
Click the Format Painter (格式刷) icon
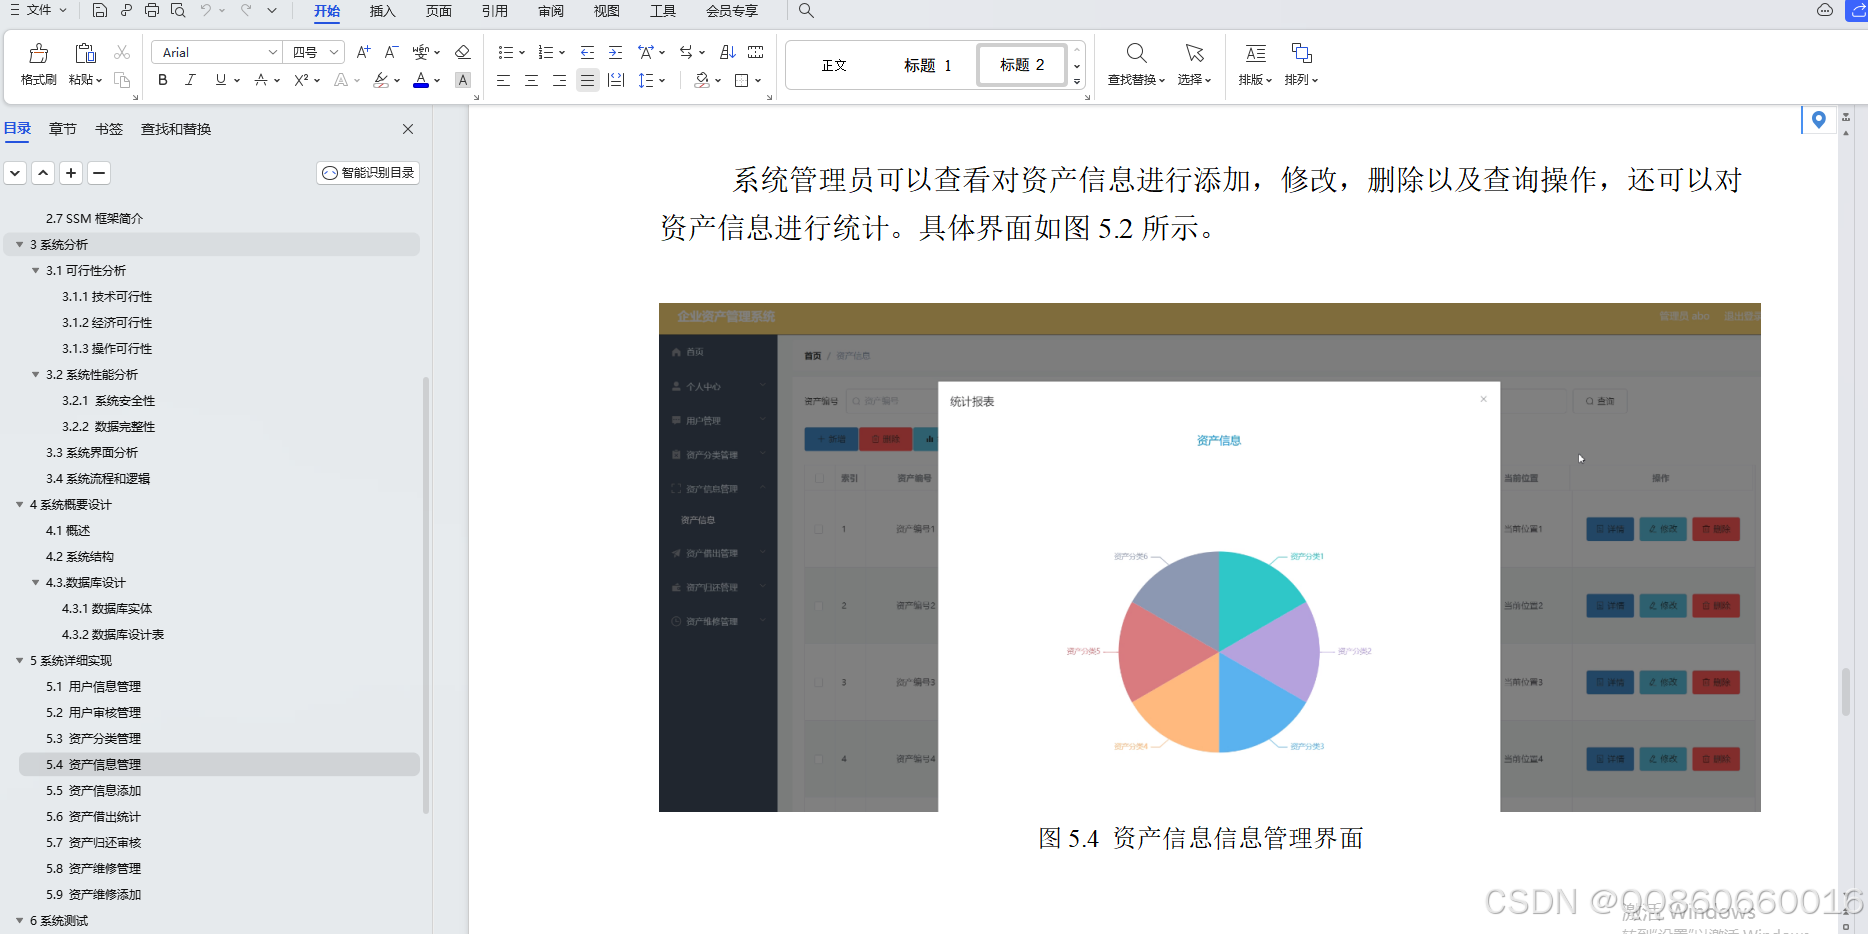(x=38, y=53)
